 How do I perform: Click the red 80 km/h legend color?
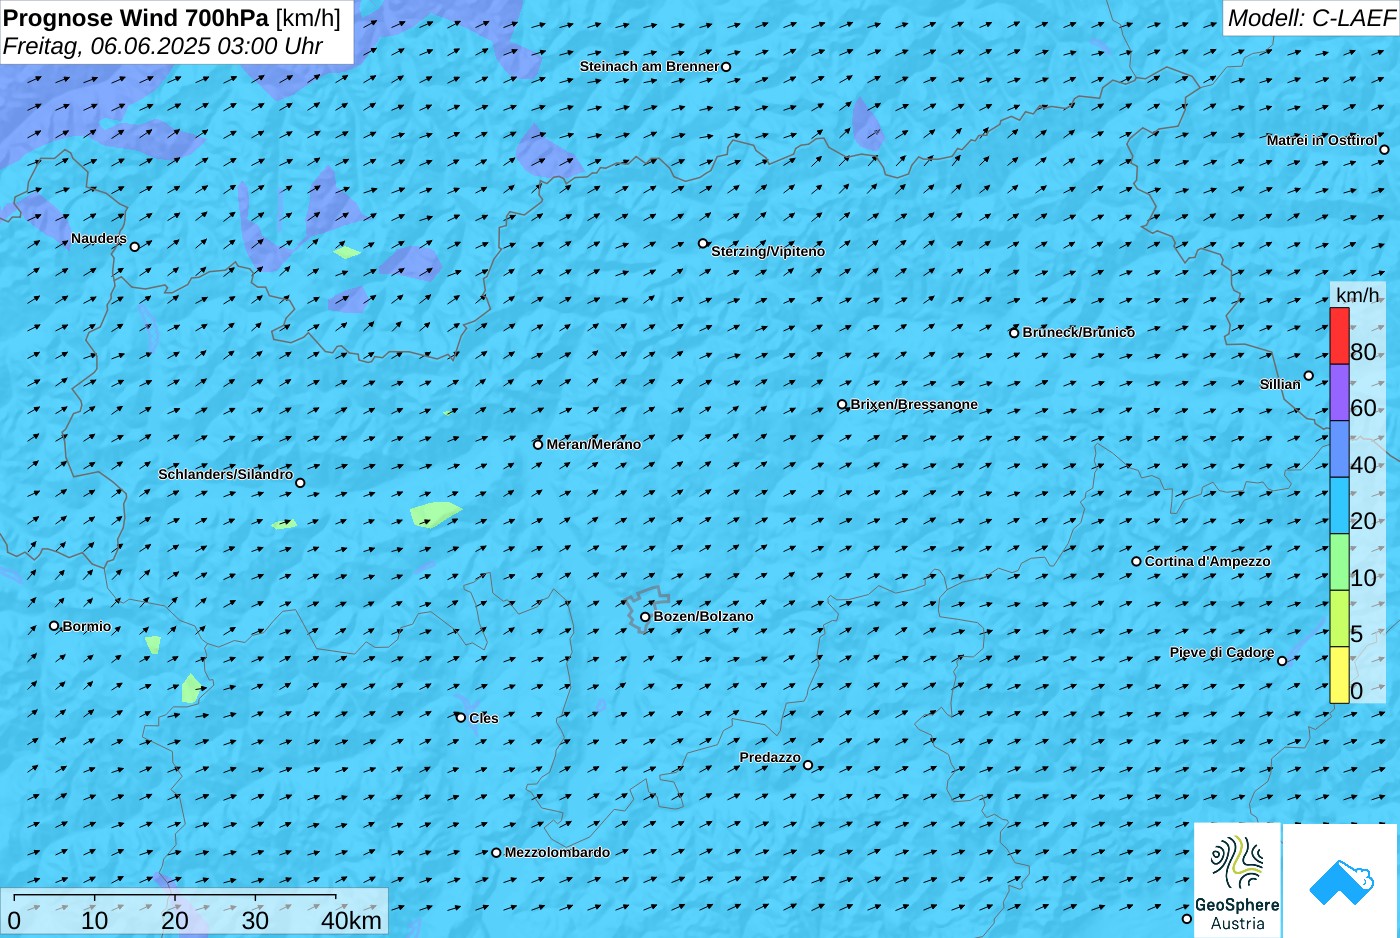[1339, 336]
